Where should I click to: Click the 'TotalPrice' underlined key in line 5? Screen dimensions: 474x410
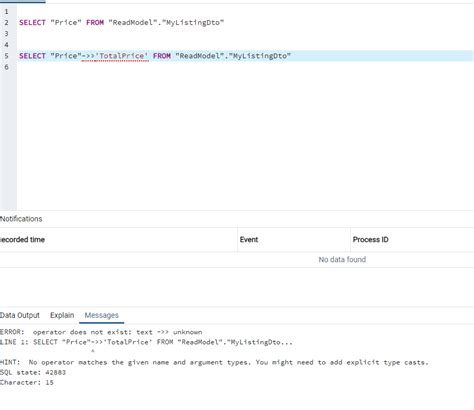121,56
